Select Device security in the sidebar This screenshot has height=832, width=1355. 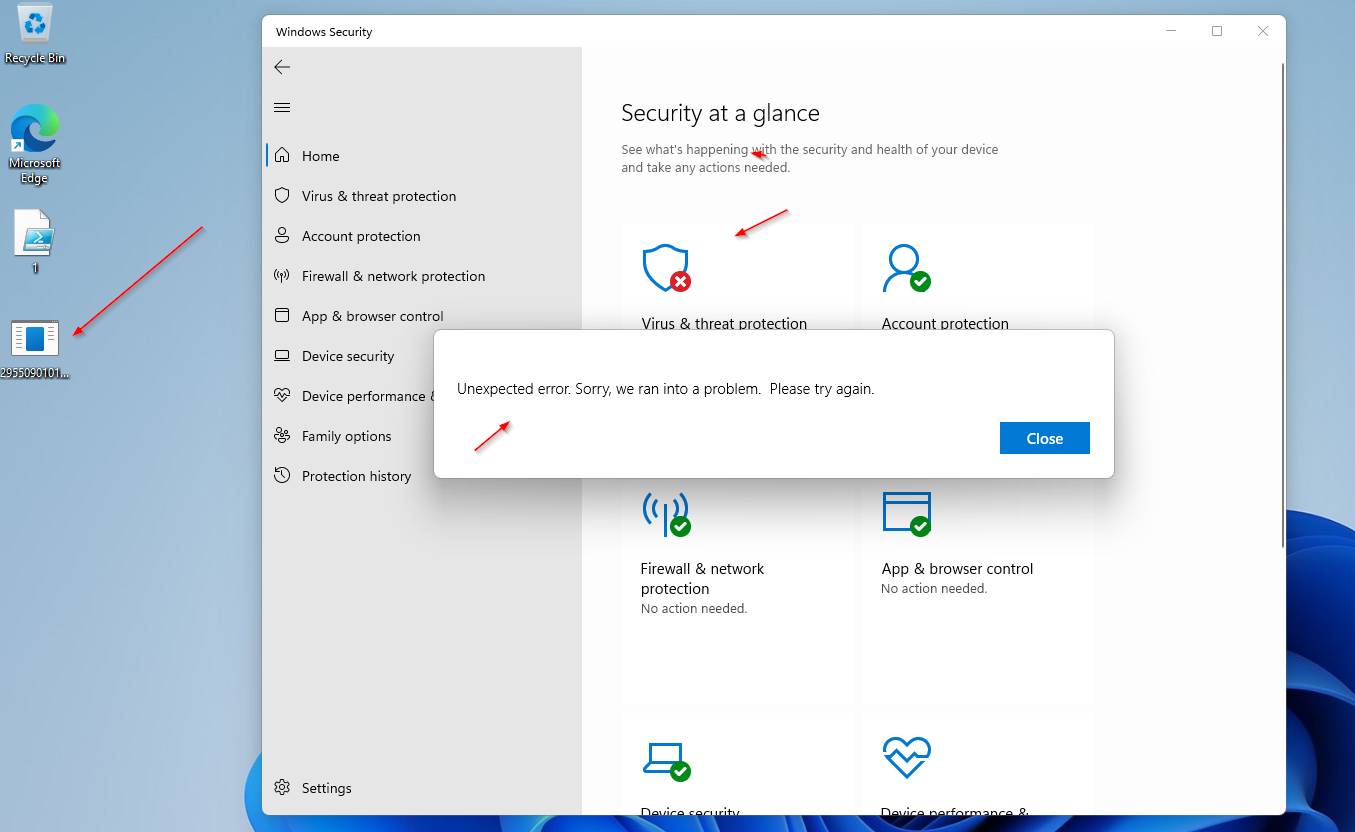347,356
